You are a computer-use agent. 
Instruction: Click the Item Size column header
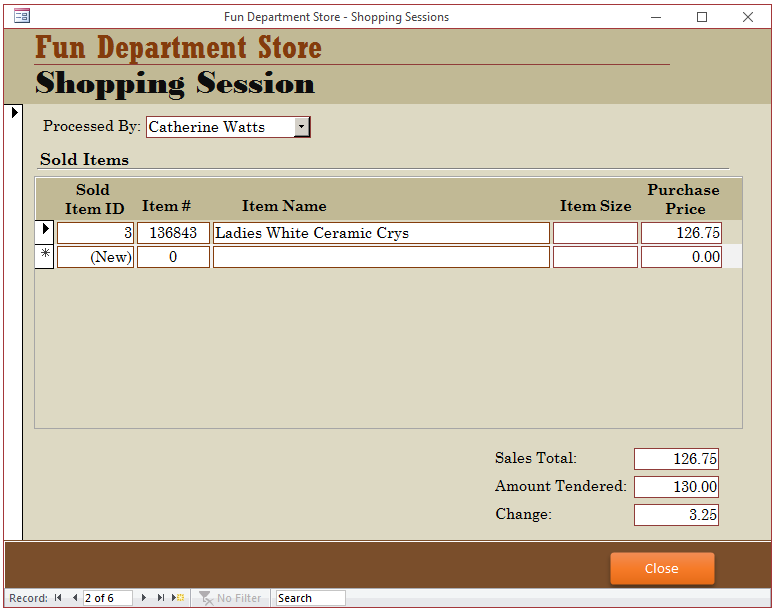[595, 206]
